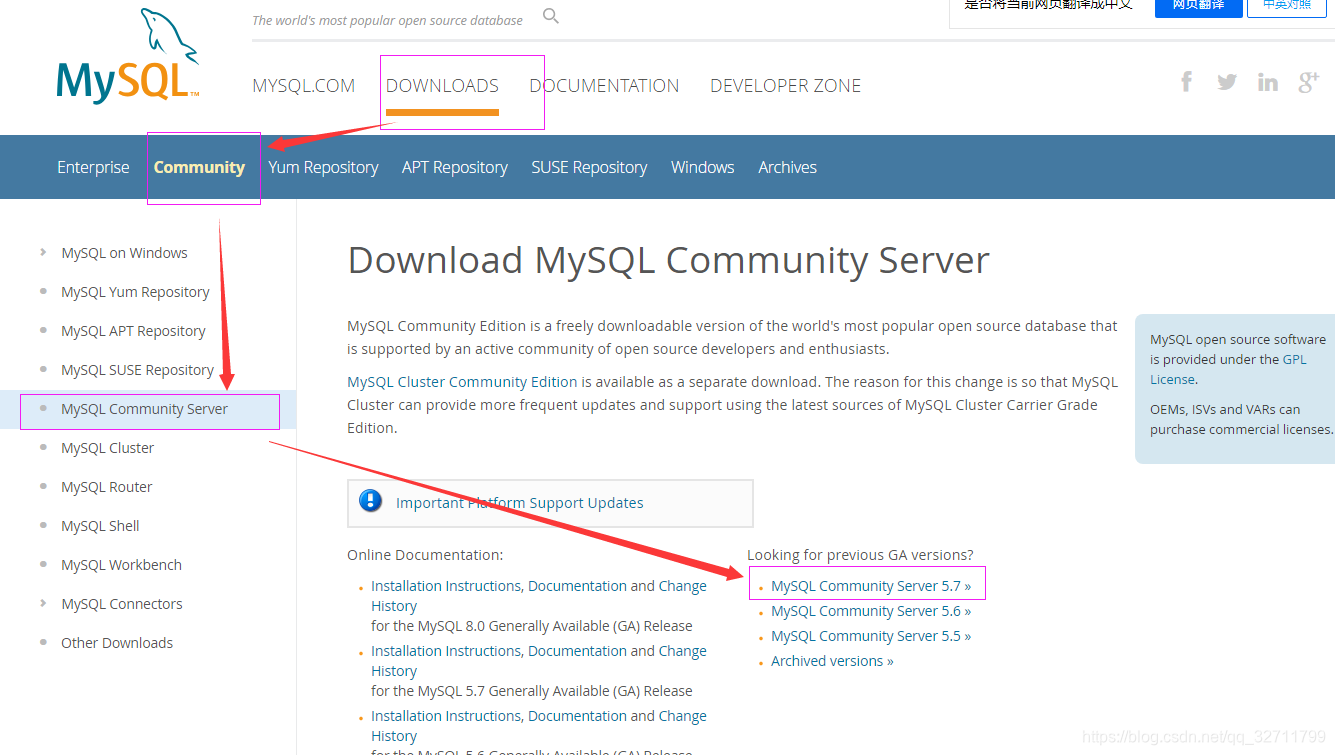This screenshot has height=755, width=1335.
Task: Select MySQL Cluster in sidebar
Action: pyautogui.click(x=107, y=448)
